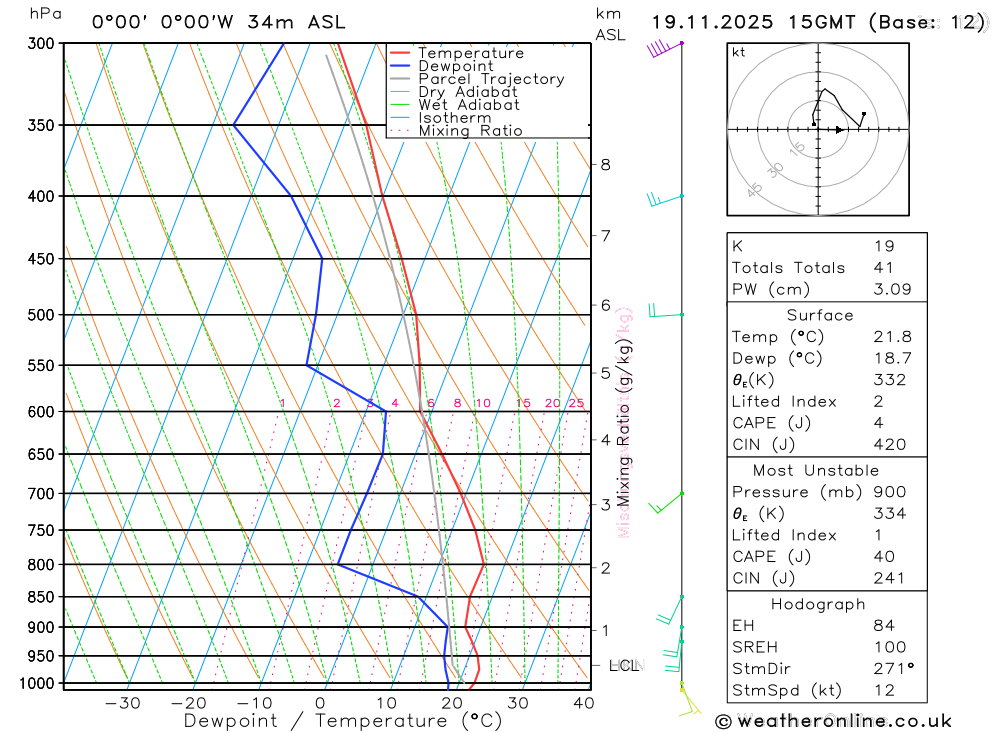Click the CAPE (J) surface value
This screenshot has height=733, width=1000.
879,423
